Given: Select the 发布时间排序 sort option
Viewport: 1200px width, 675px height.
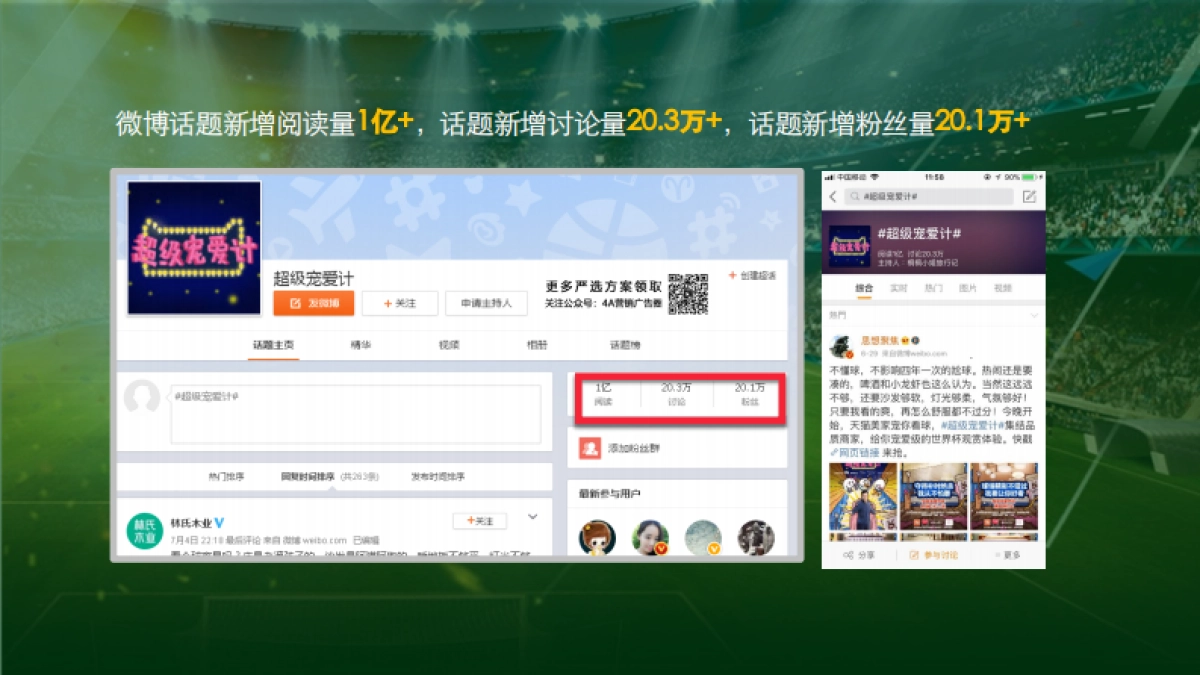Looking at the screenshot, I should click(437, 477).
